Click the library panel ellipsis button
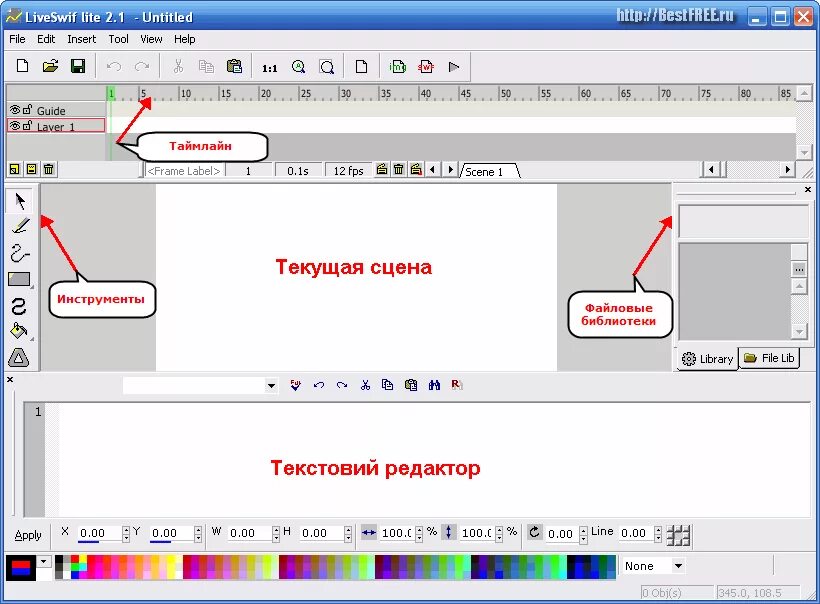The width and height of the screenshot is (820, 604). [799, 269]
